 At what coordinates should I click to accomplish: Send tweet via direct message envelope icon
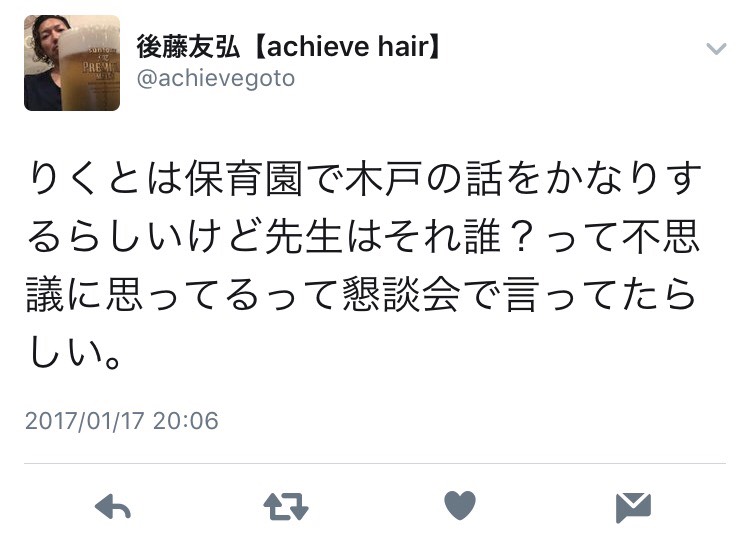point(633,507)
